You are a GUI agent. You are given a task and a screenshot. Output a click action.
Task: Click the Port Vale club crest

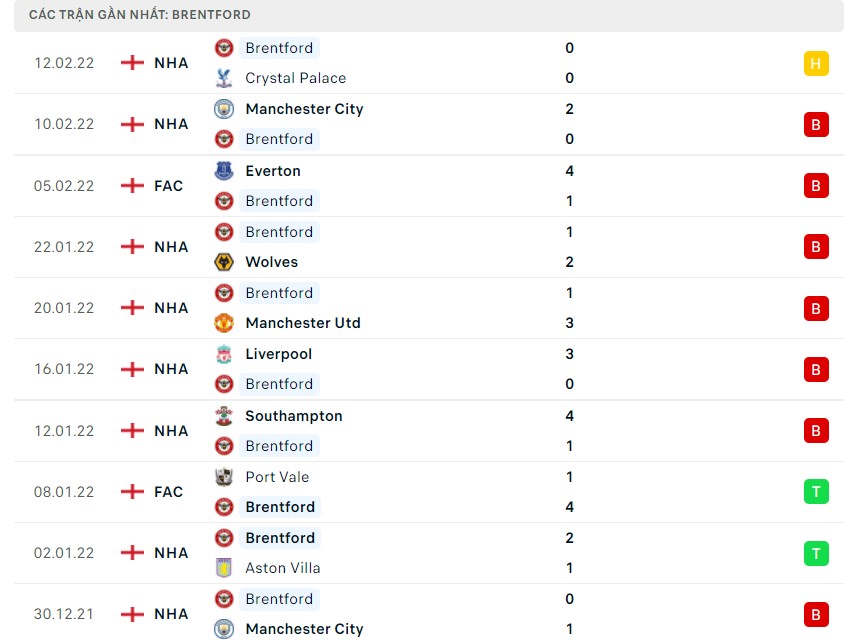tap(224, 477)
